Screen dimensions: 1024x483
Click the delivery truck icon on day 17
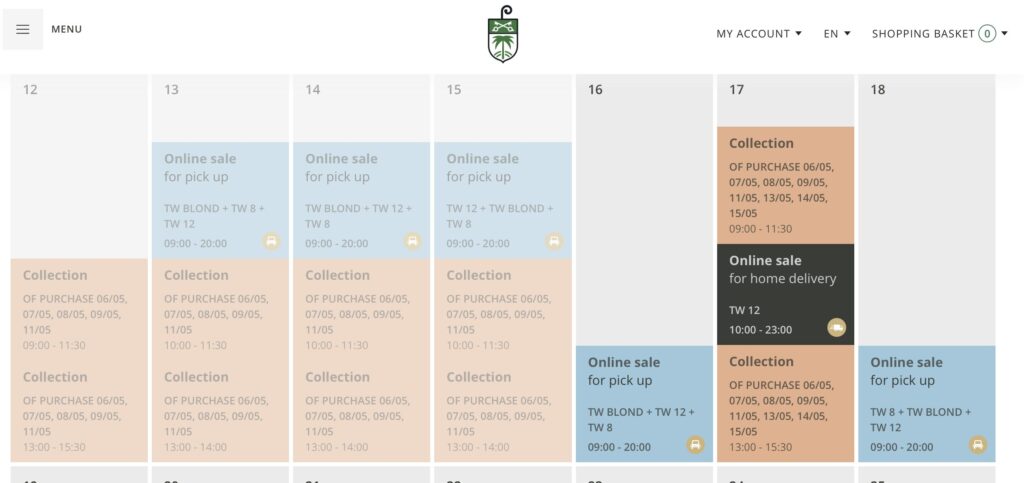click(x=837, y=327)
